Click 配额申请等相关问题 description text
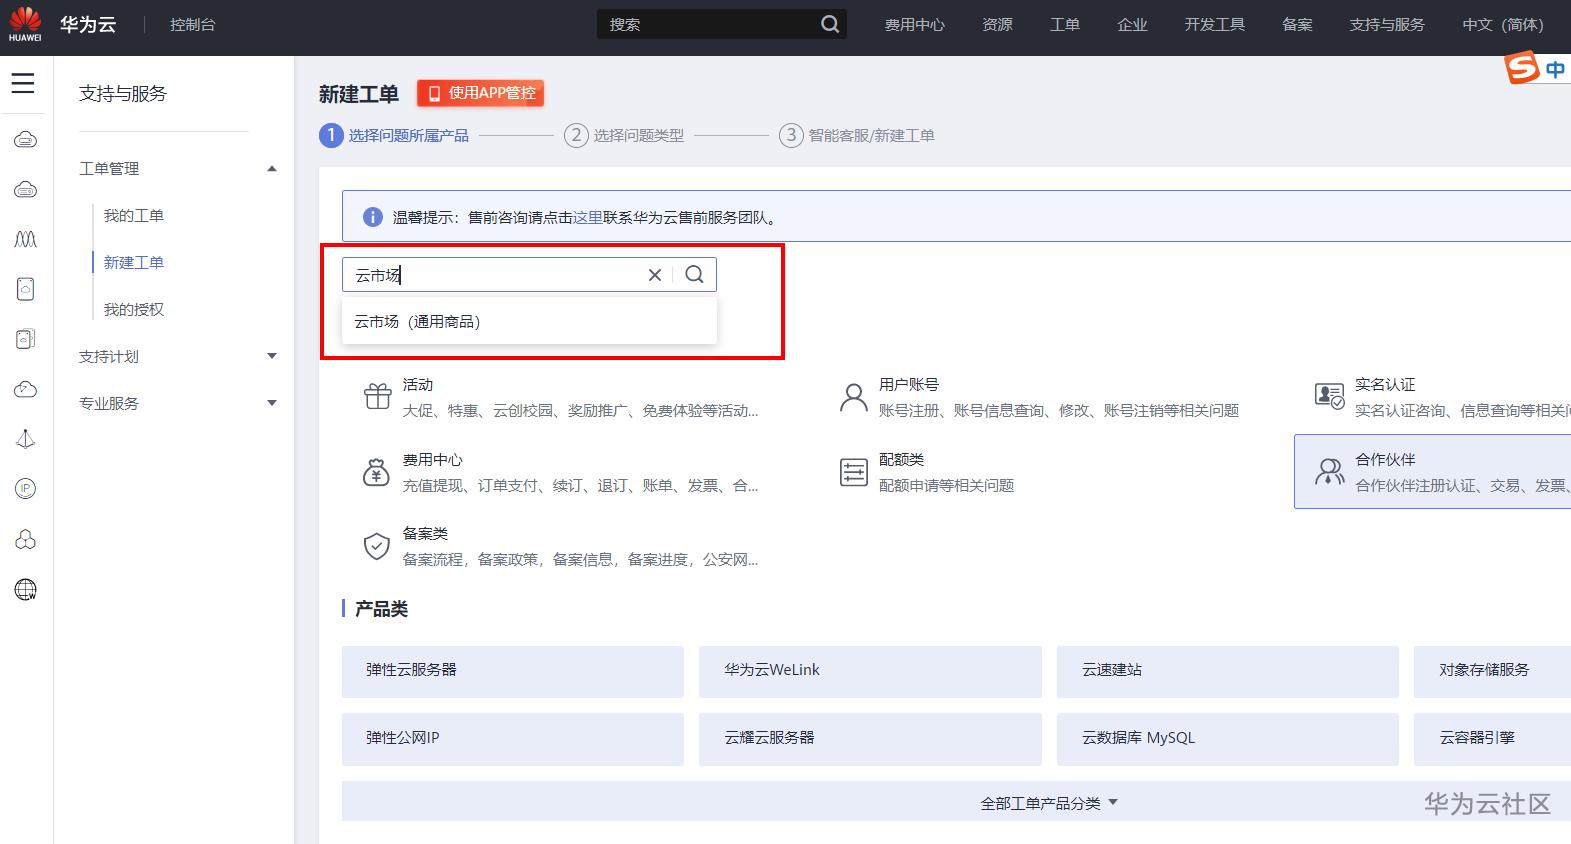This screenshot has width=1571, height=844. (946, 485)
